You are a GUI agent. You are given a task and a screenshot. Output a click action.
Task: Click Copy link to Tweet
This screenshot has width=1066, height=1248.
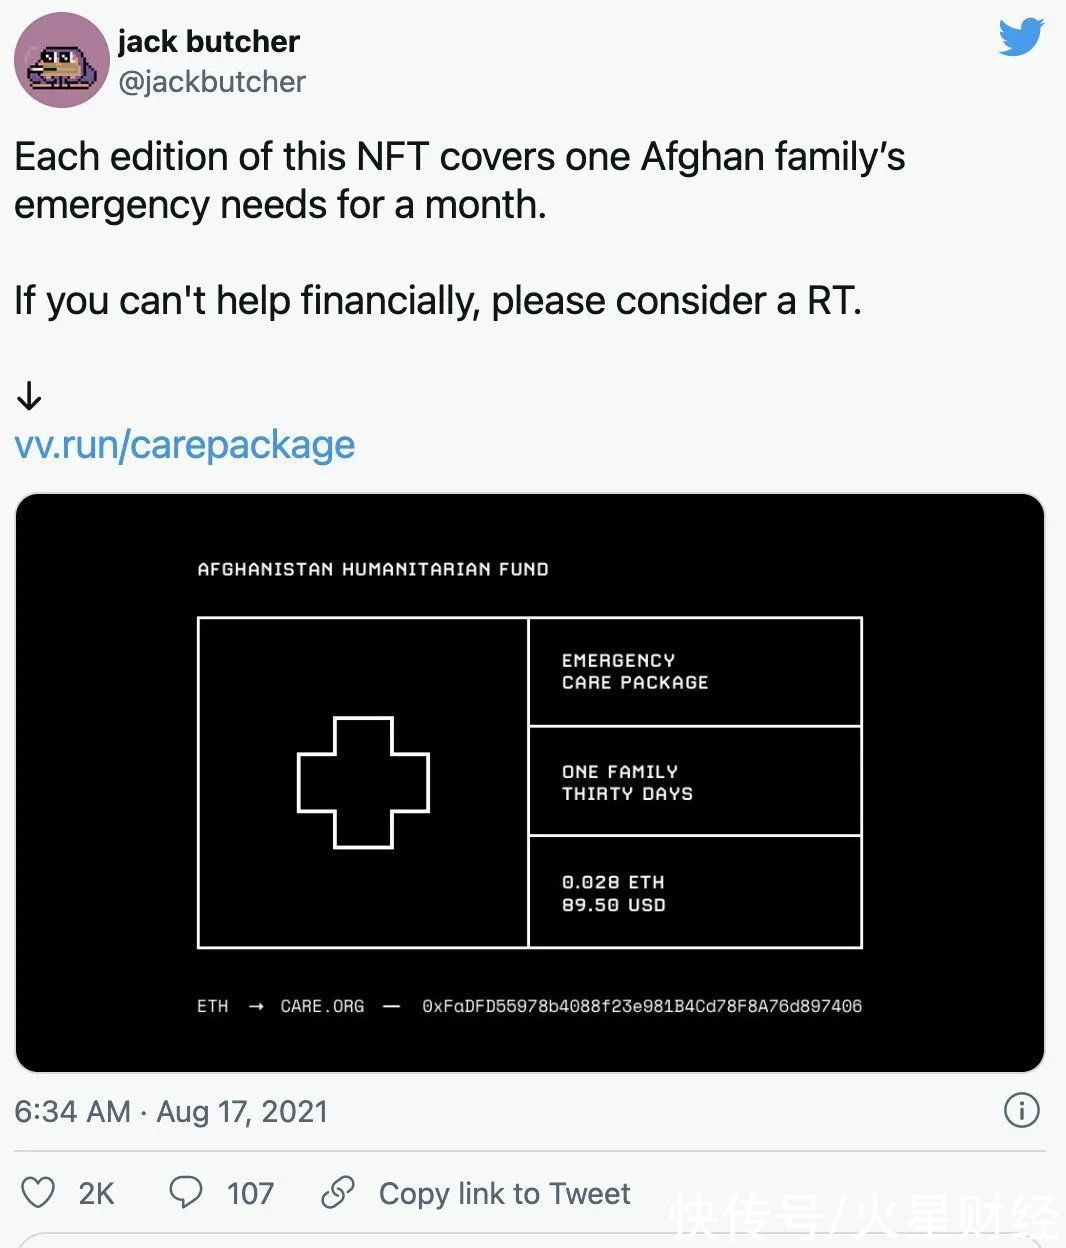(x=504, y=1193)
